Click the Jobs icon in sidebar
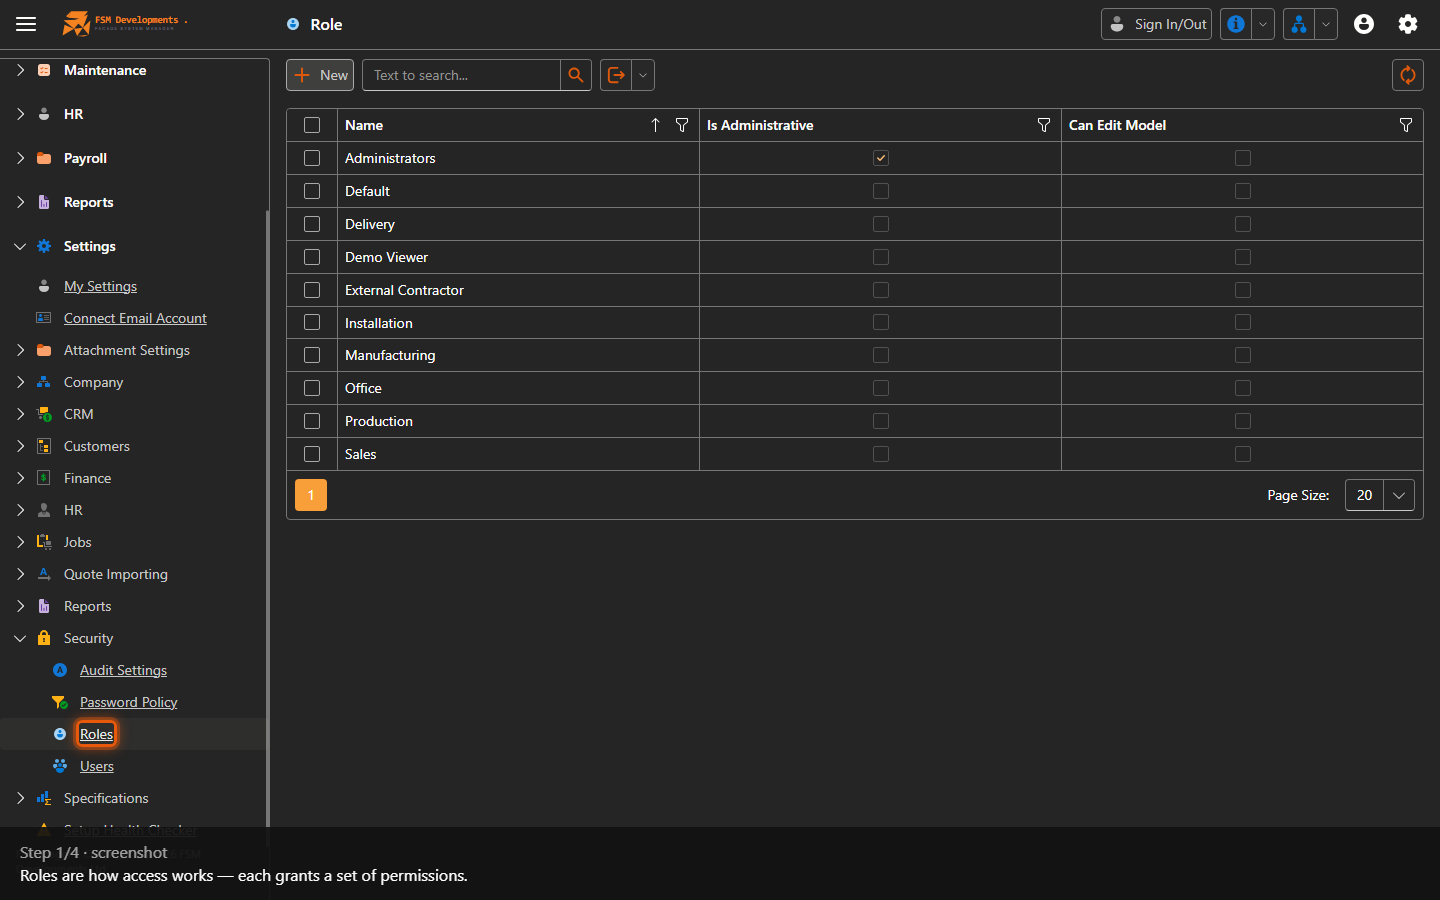The image size is (1440, 900). pyautogui.click(x=44, y=542)
